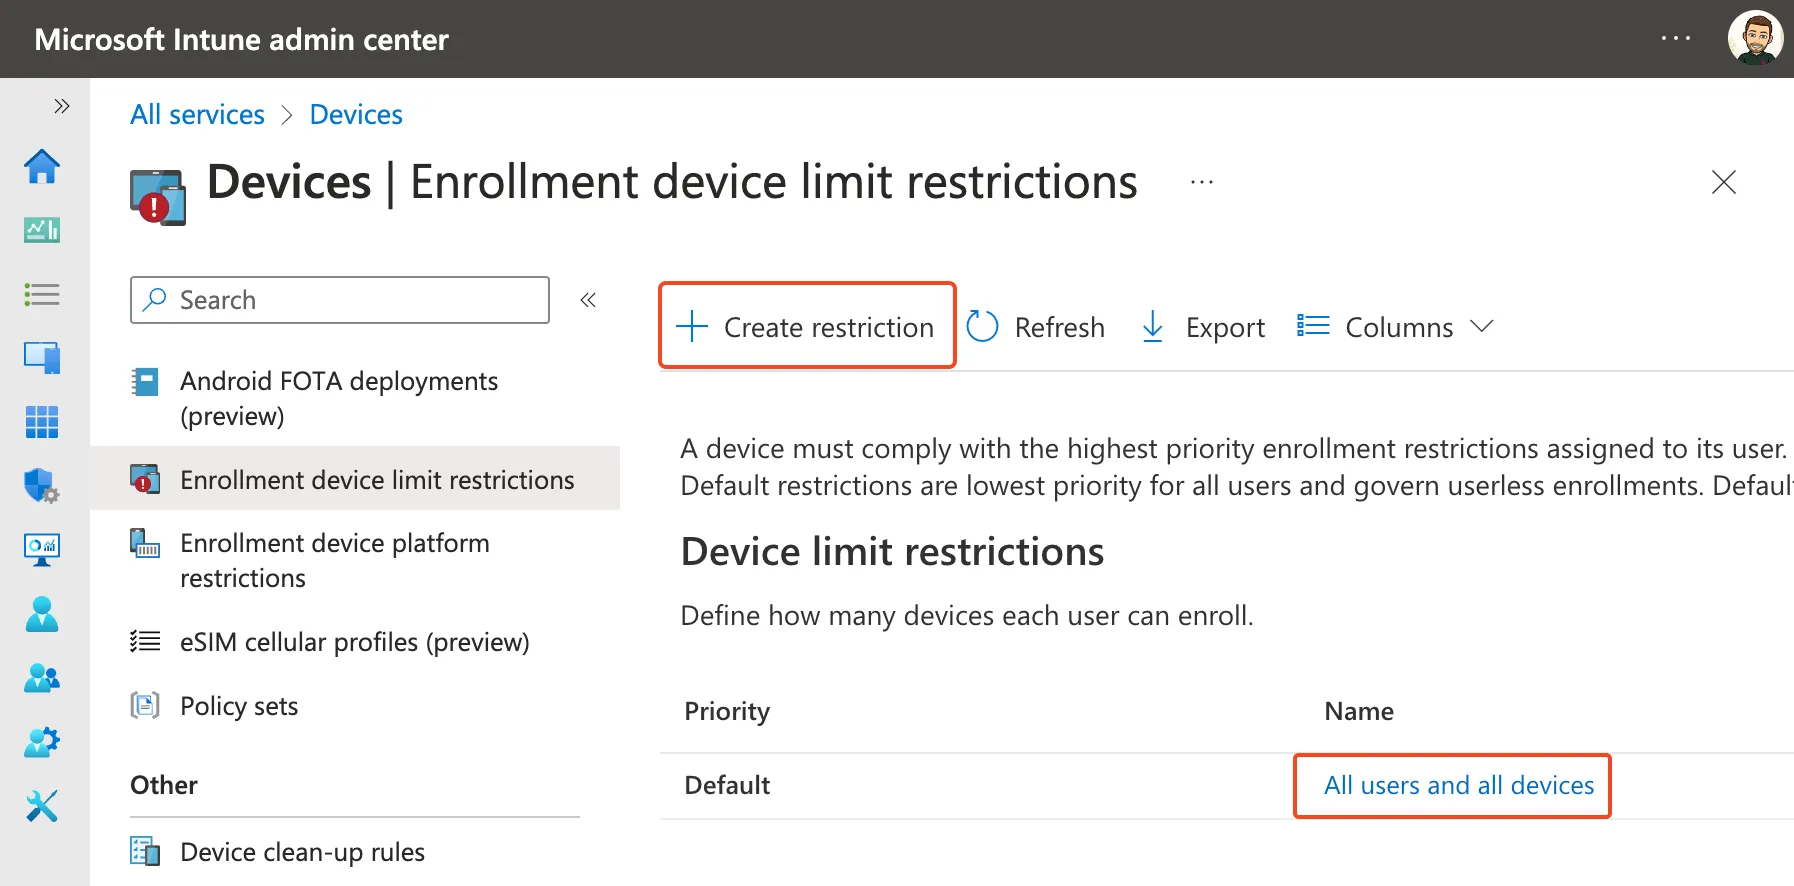
Task: Click the Export button
Action: (x=1203, y=327)
